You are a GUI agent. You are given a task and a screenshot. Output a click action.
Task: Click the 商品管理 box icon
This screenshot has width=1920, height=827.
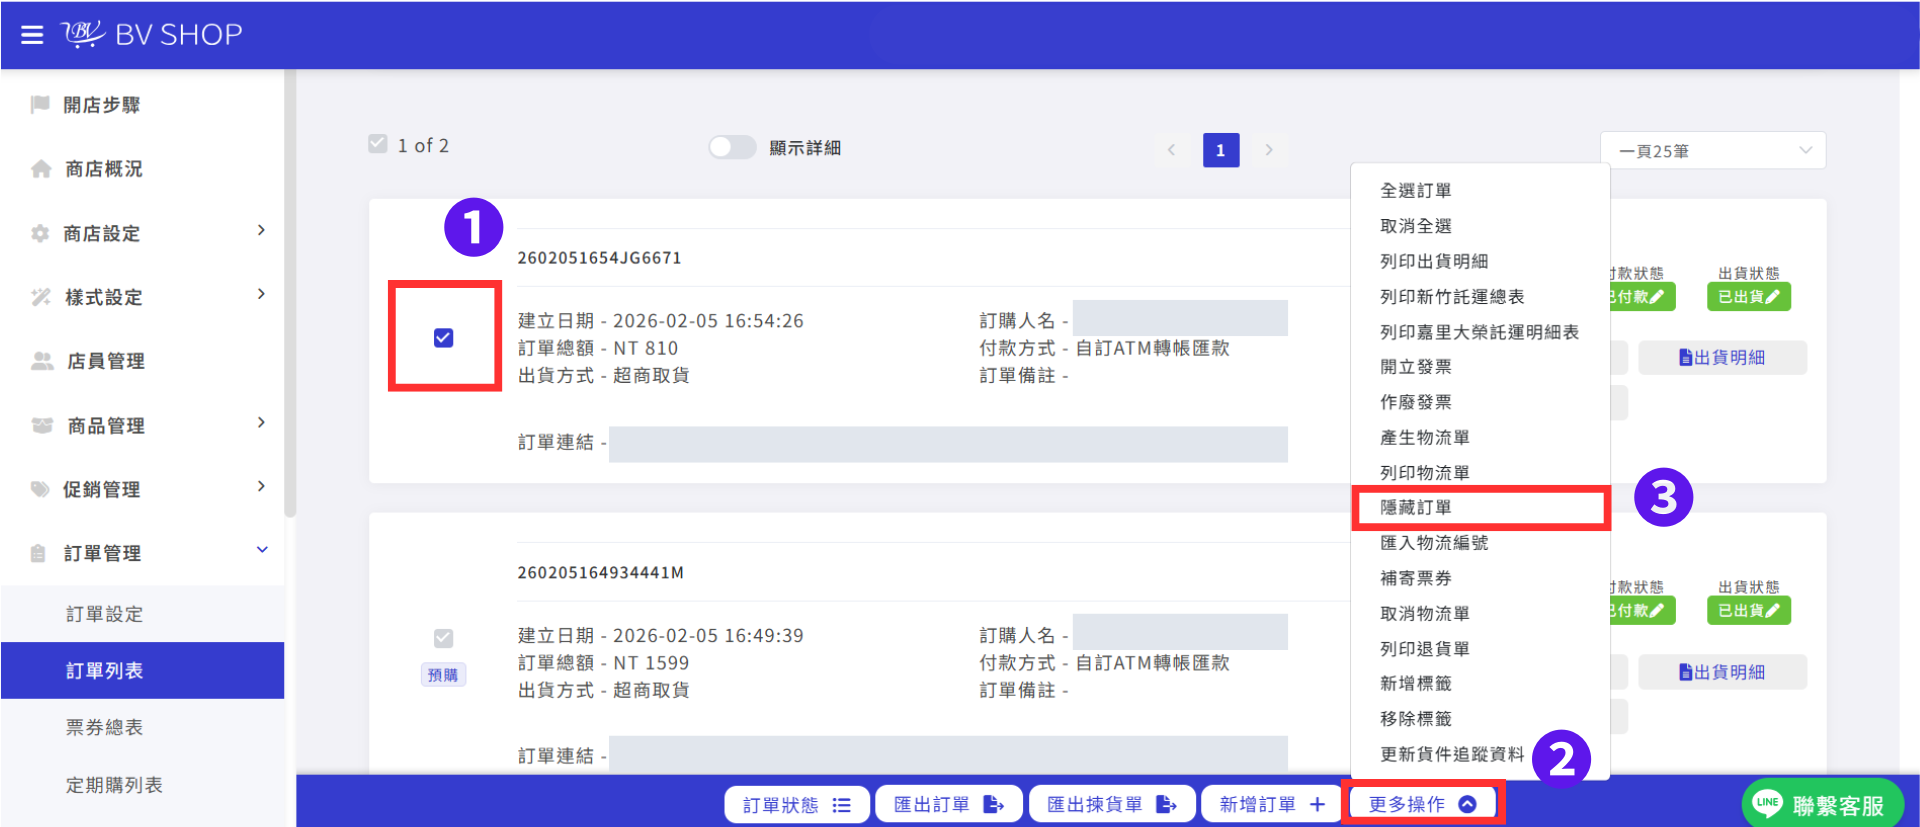(x=42, y=425)
